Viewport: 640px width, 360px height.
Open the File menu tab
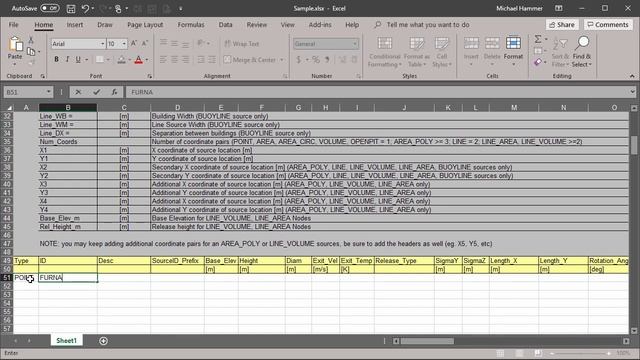click(13, 25)
